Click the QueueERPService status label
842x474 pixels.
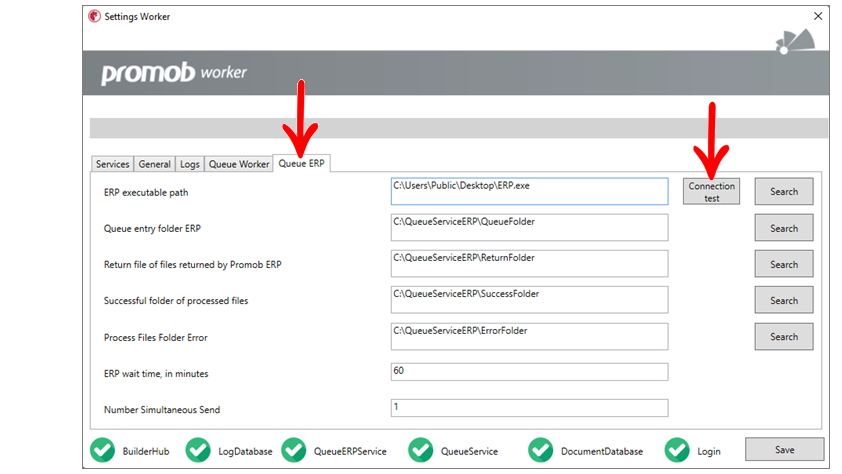pos(350,451)
